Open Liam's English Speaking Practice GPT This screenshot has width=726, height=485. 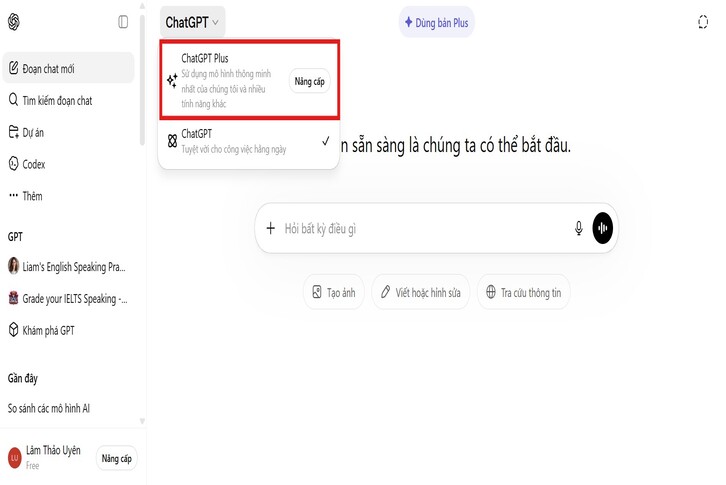69,267
